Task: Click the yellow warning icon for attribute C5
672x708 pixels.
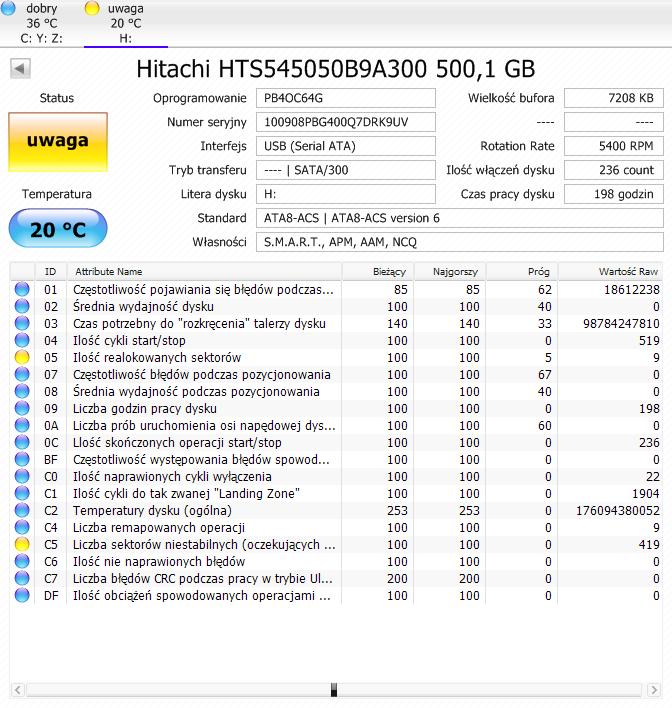Action: point(22,544)
